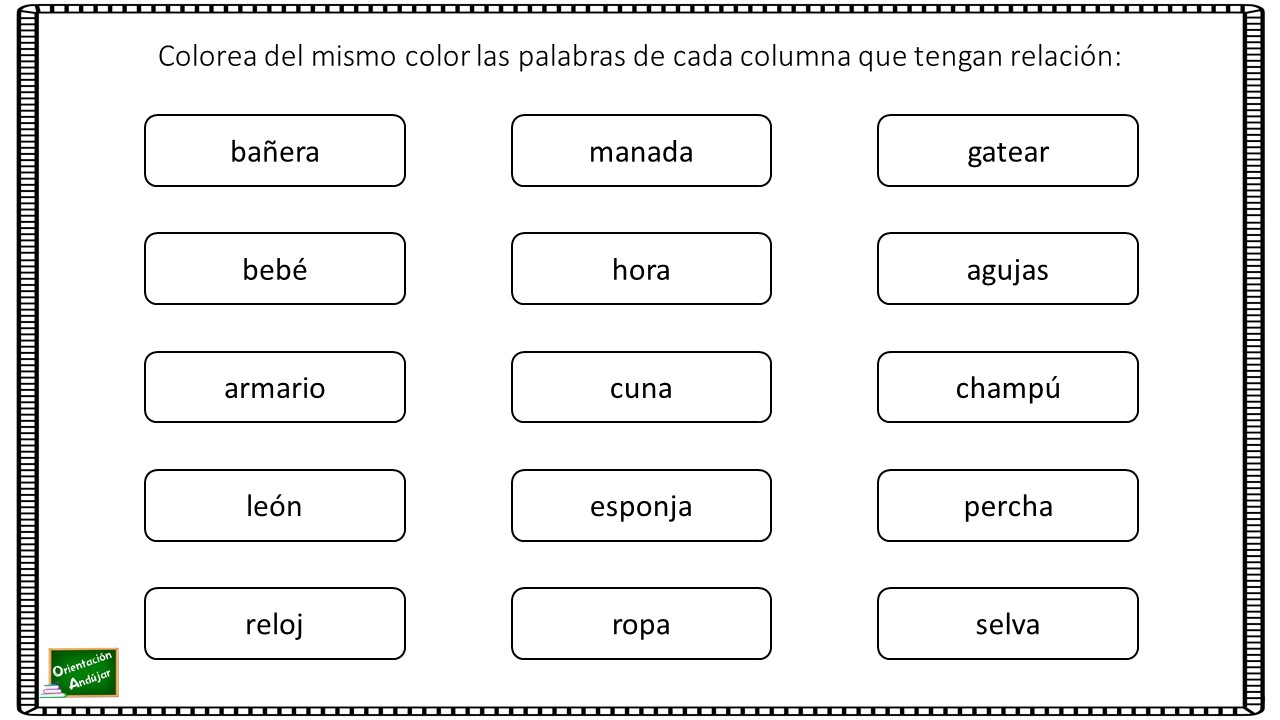
Task: Choose the 'bebé' word box
Action: click(275, 269)
